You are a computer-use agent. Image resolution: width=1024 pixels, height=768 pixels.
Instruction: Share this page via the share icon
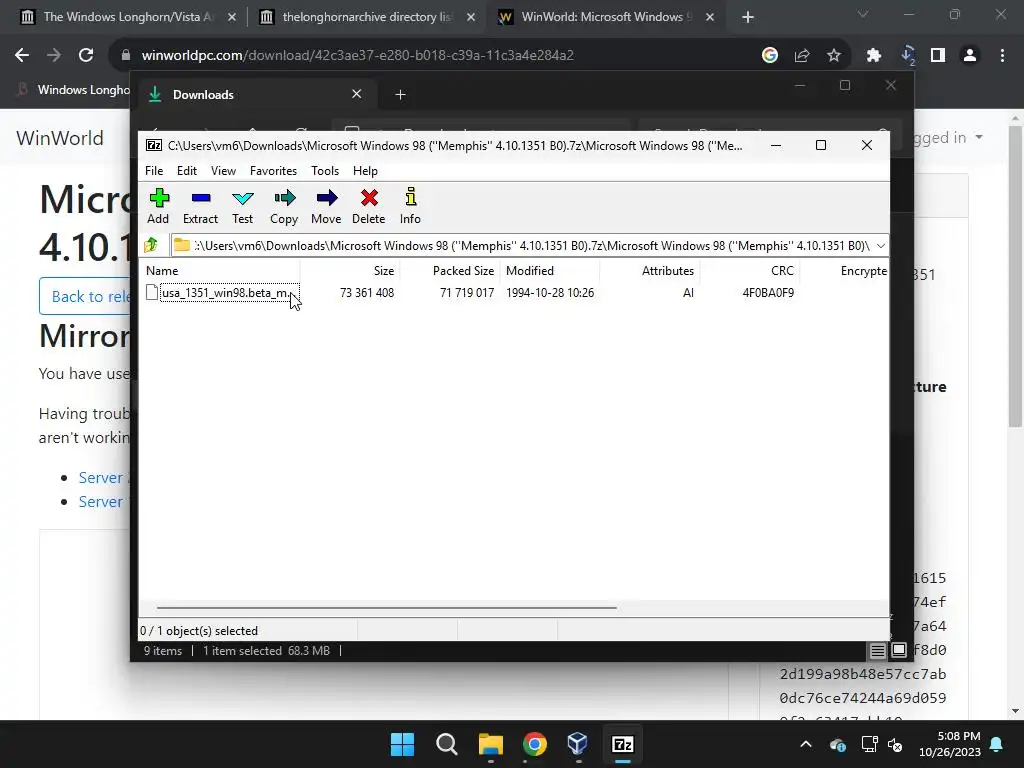(x=802, y=56)
